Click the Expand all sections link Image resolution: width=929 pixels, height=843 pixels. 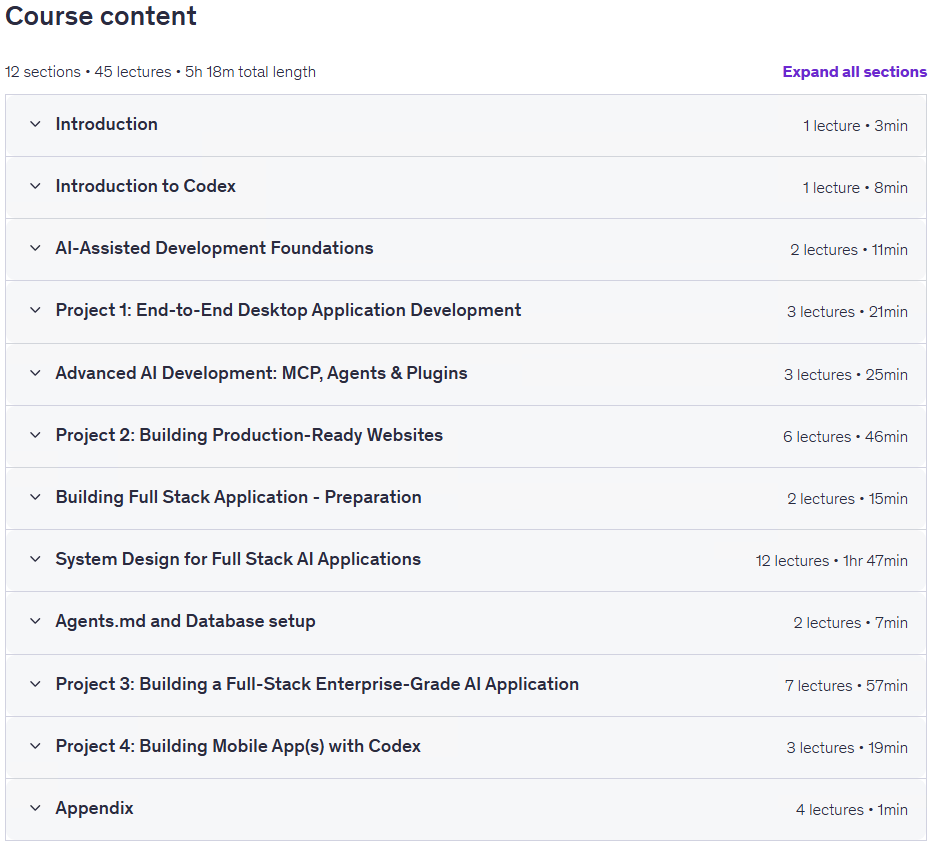click(x=854, y=72)
